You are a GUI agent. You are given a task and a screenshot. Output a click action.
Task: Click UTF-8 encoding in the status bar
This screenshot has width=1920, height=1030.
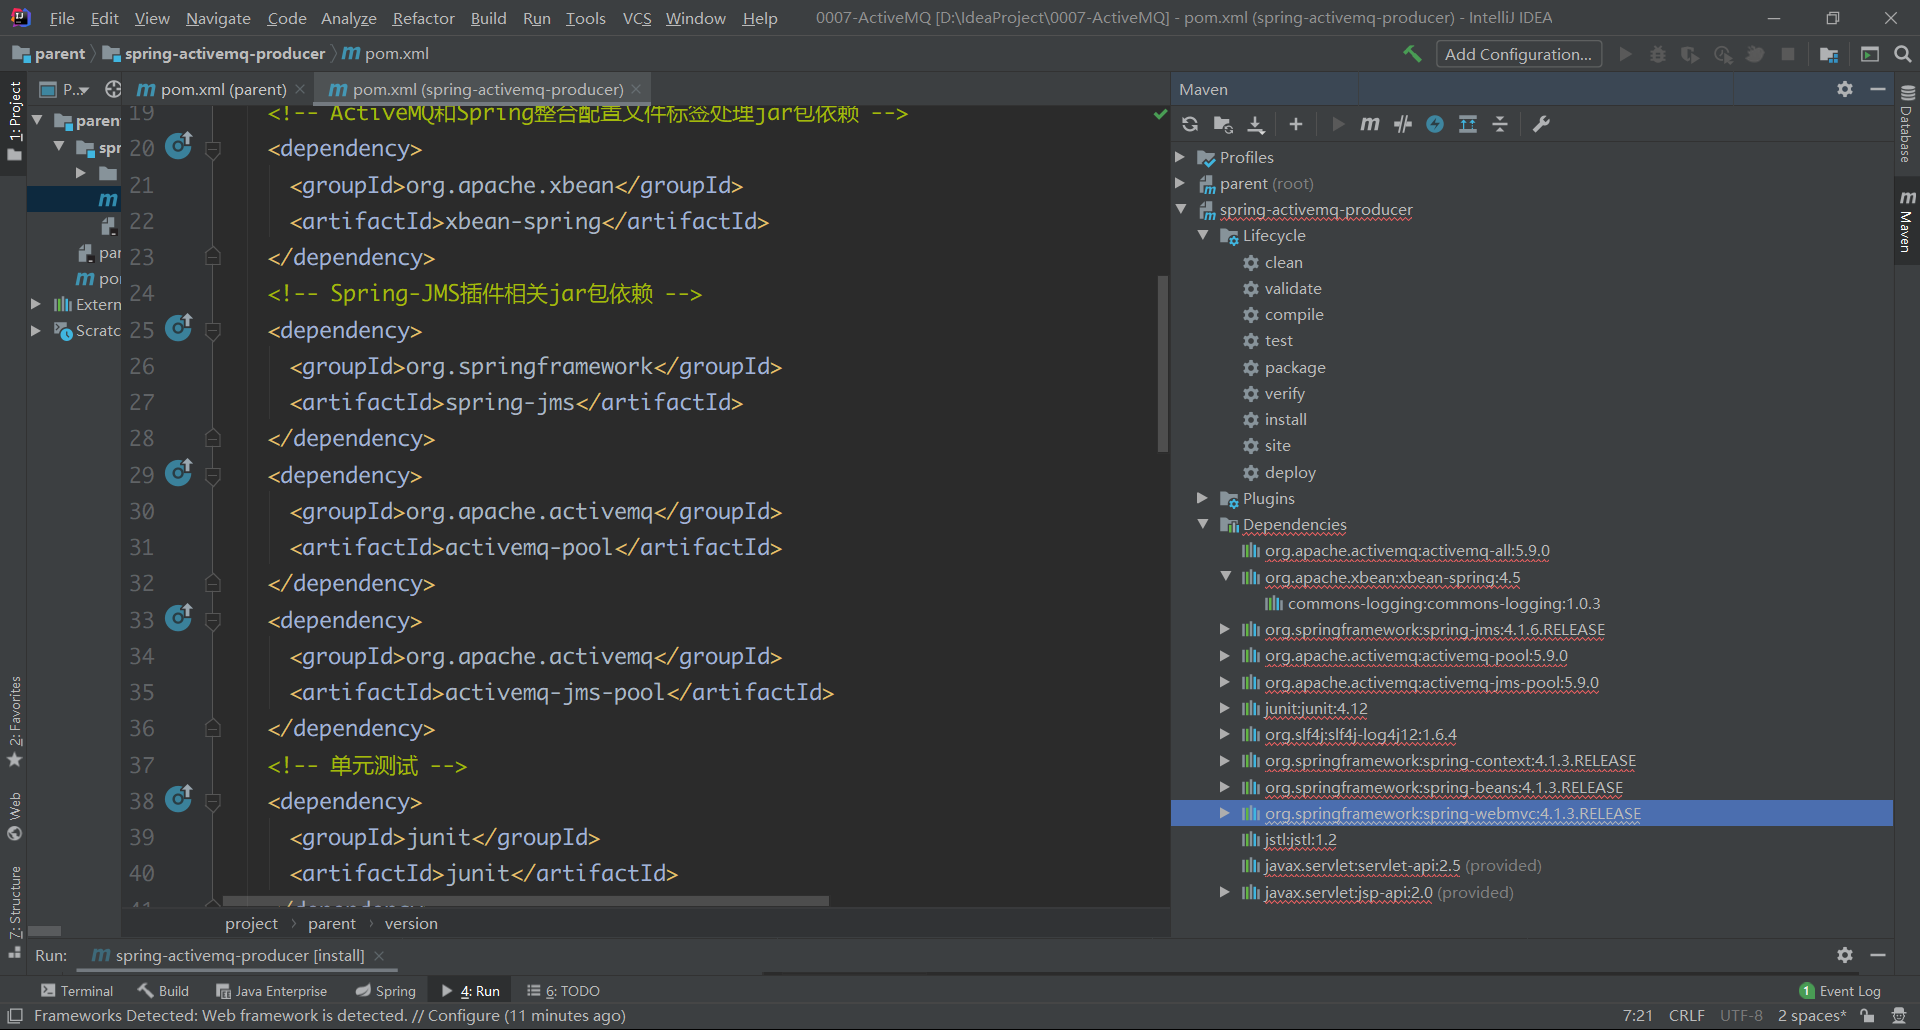pos(1741,1016)
